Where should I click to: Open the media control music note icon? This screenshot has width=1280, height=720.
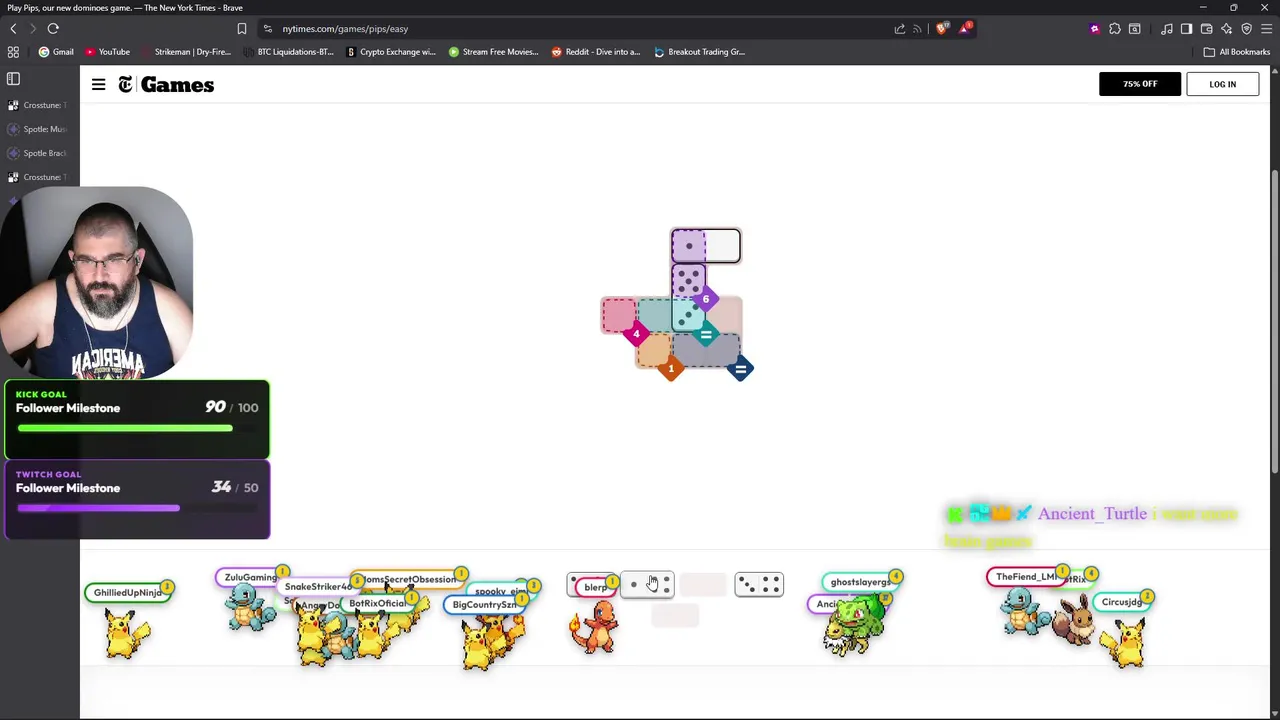[x=1167, y=29]
